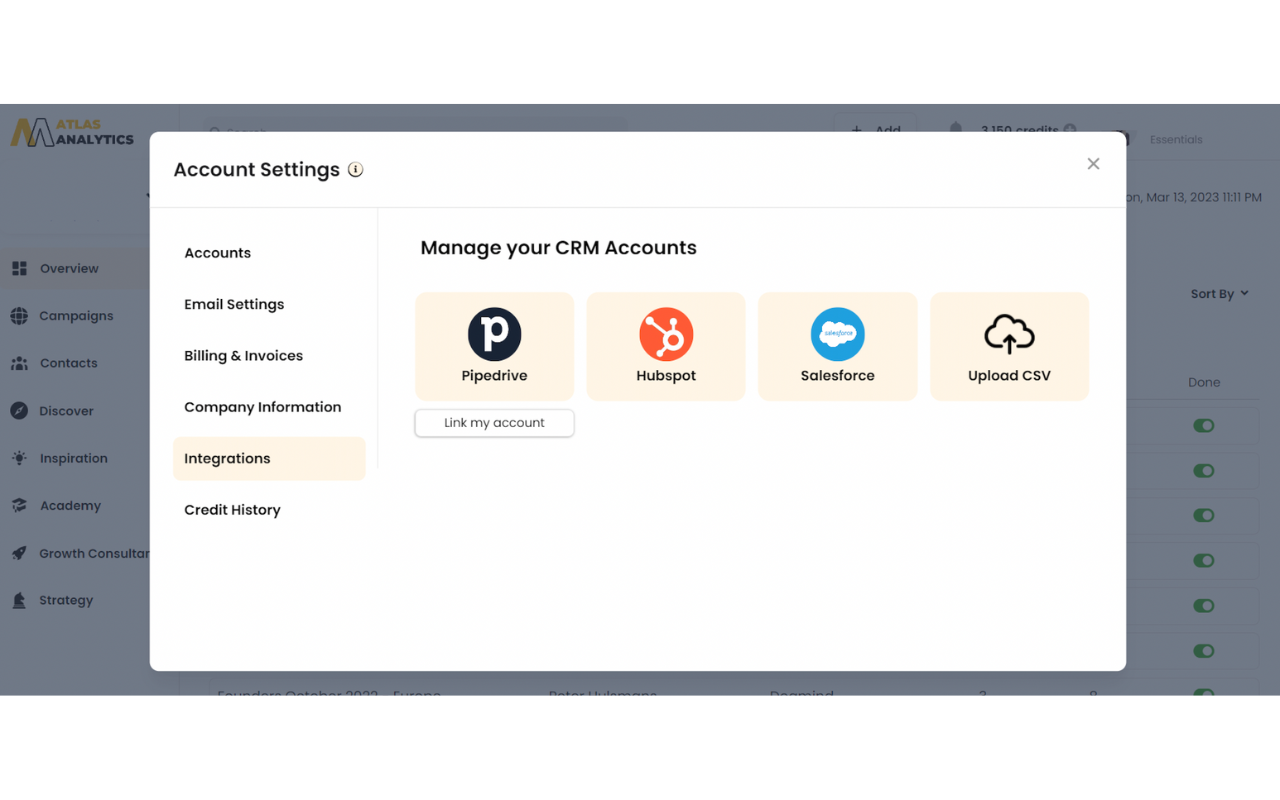Click the Hubspot logo icon
This screenshot has height=800, width=1280.
pos(666,334)
